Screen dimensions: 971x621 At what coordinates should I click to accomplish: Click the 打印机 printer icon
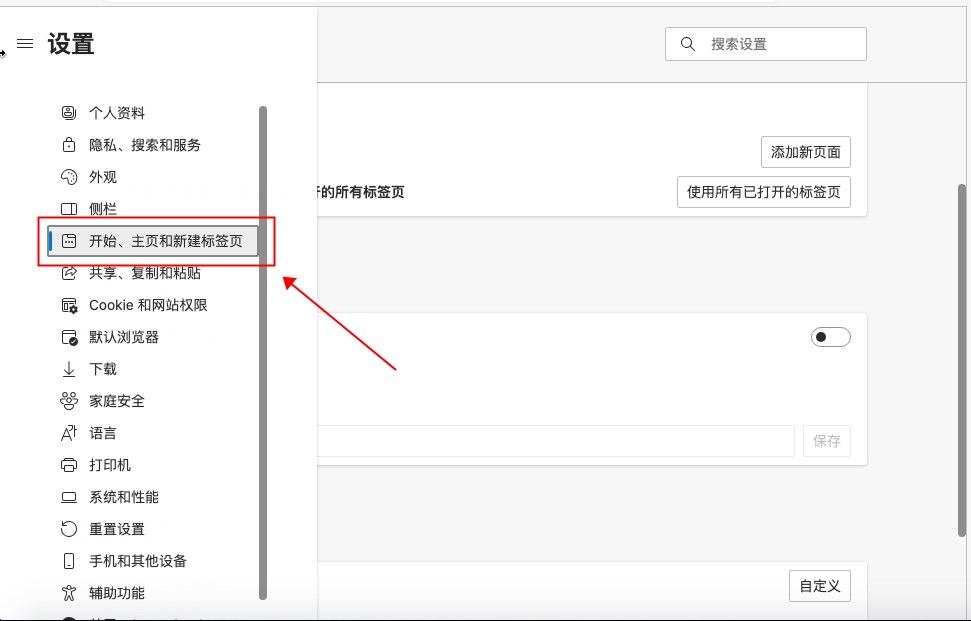(x=69, y=465)
